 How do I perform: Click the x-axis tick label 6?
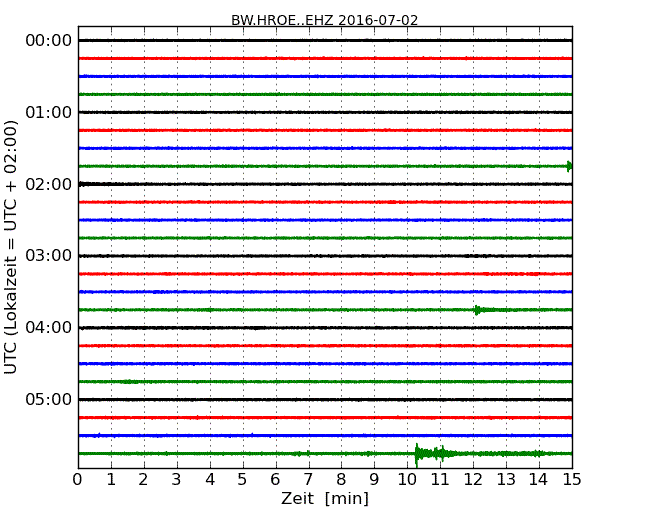coord(275,480)
